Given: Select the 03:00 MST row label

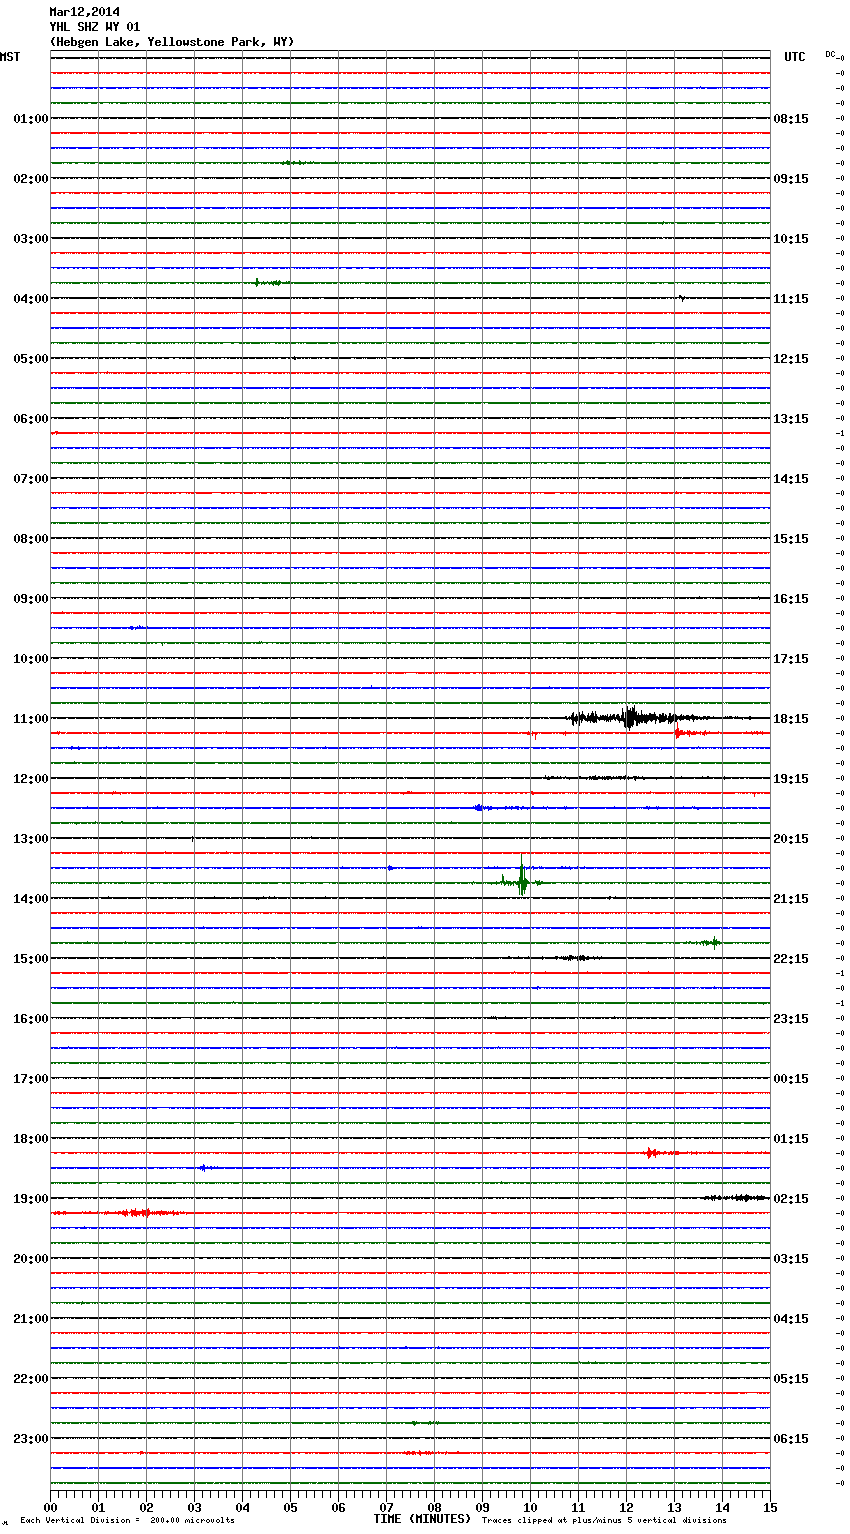Looking at the screenshot, I should (x=31, y=239).
